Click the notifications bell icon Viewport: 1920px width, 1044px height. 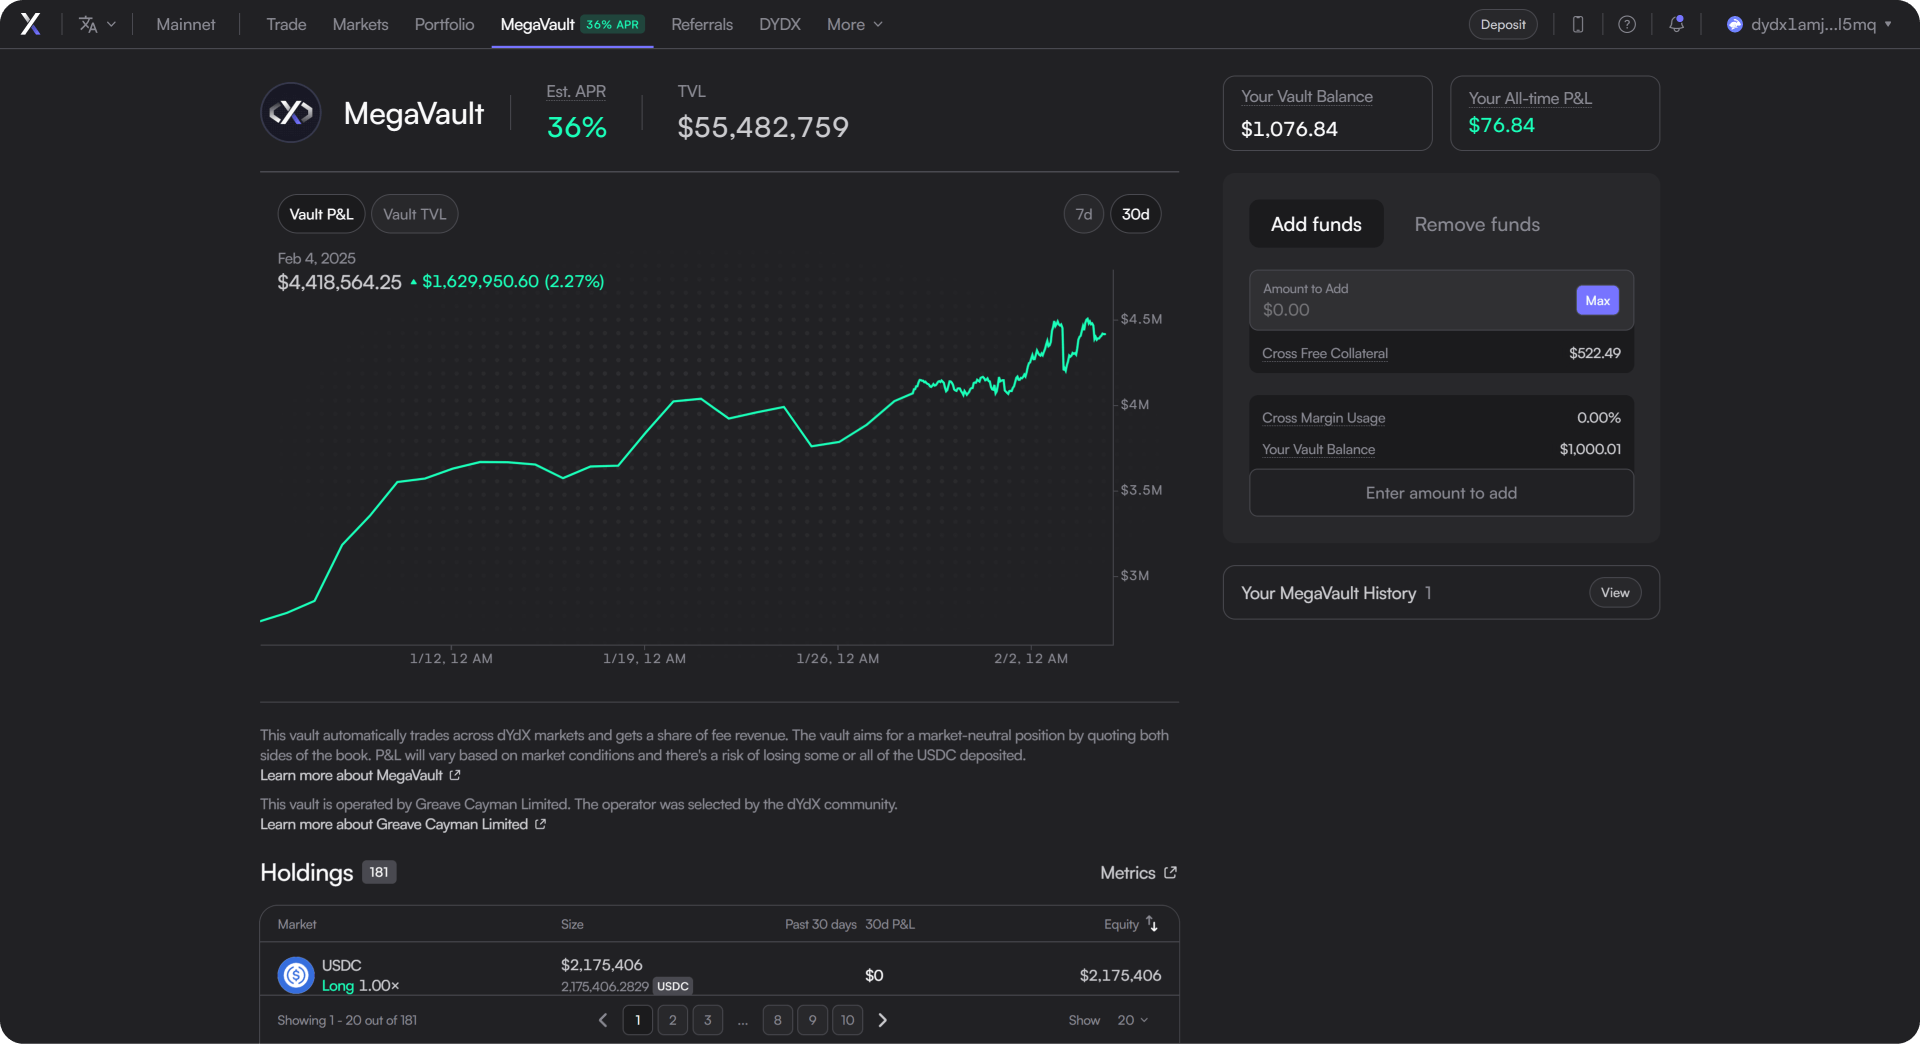click(1677, 24)
